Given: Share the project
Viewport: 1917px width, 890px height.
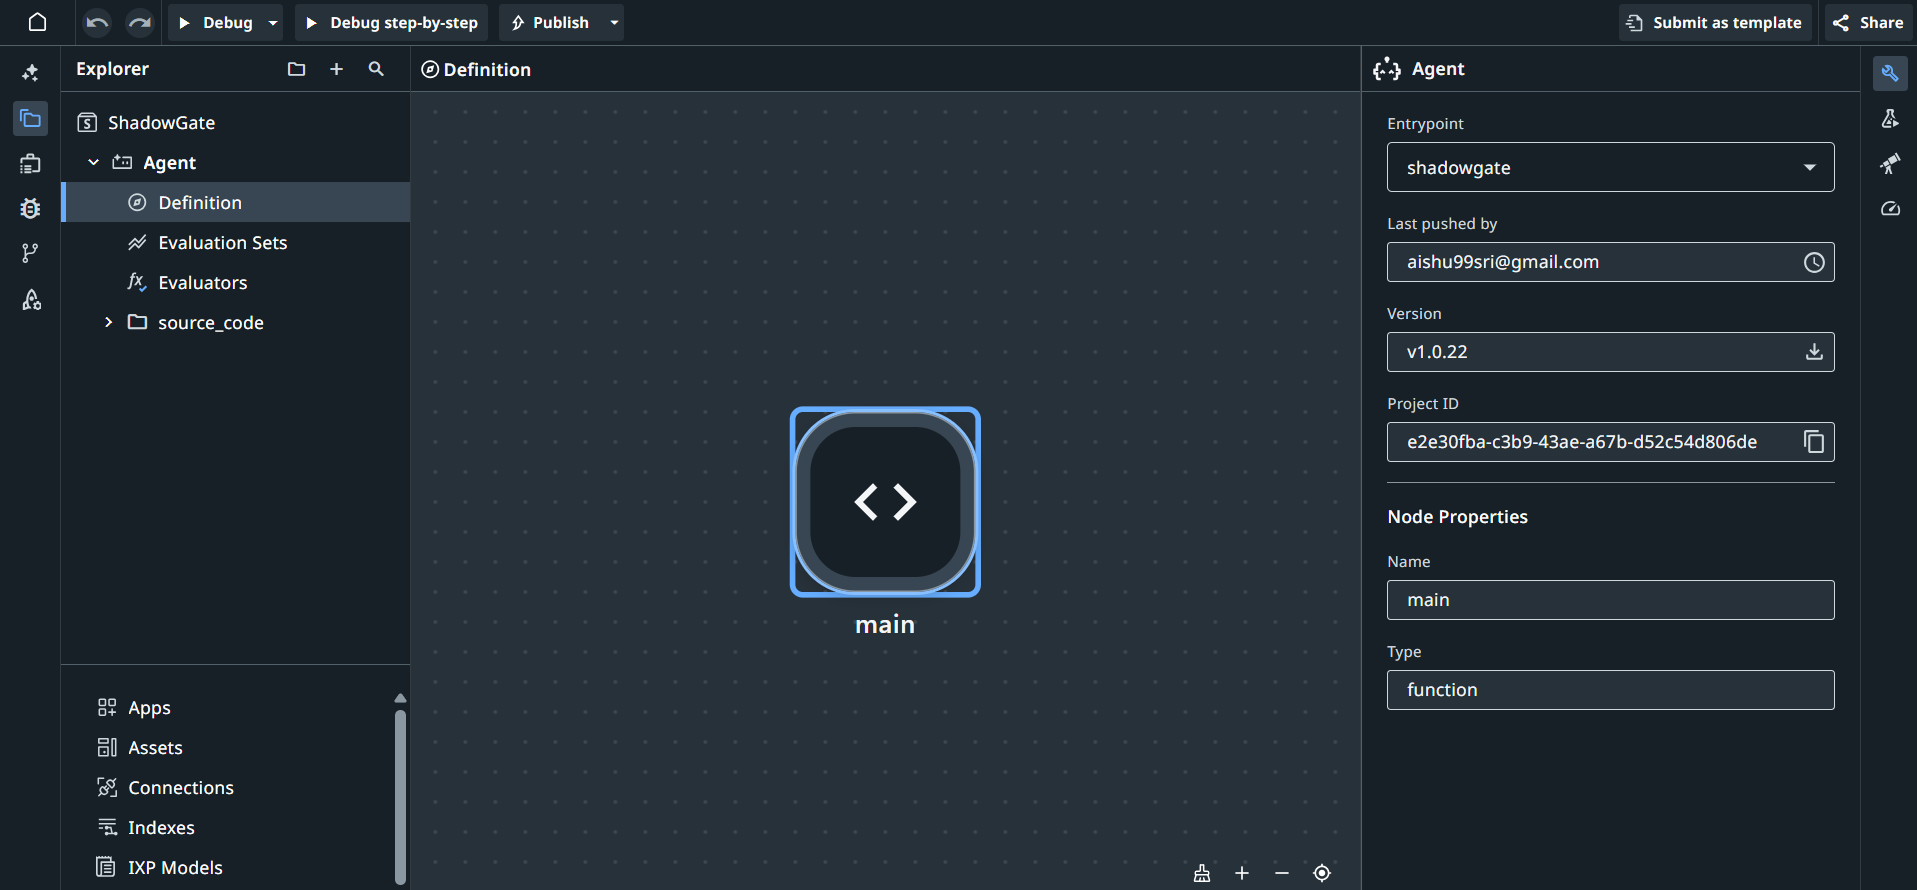Looking at the screenshot, I should [x=1868, y=22].
